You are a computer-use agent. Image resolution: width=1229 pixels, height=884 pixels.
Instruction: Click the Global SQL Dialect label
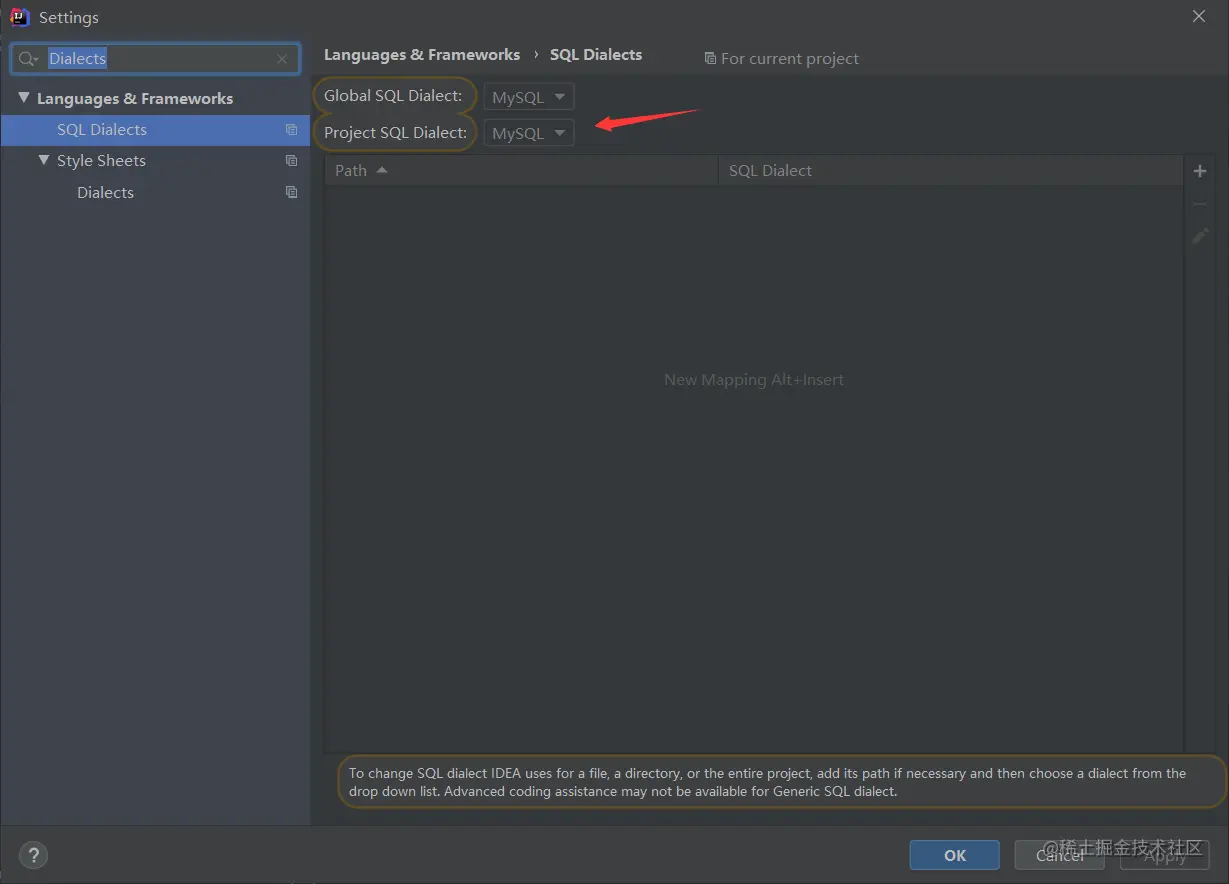[x=393, y=96]
